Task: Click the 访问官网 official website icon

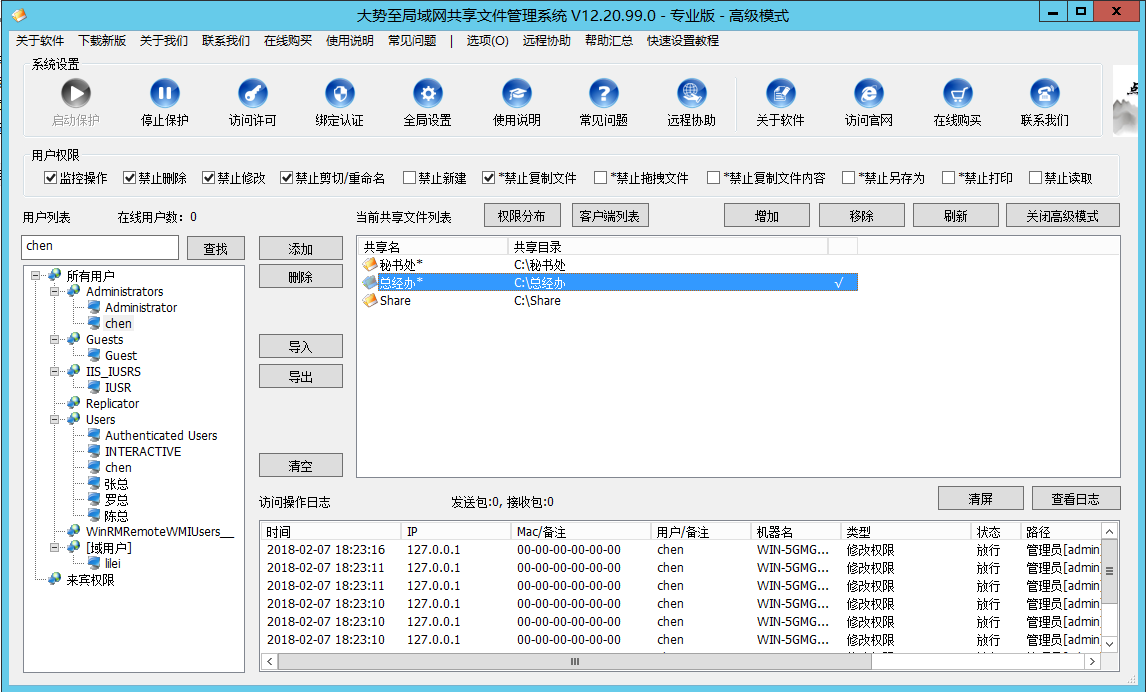Action: tap(867, 94)
